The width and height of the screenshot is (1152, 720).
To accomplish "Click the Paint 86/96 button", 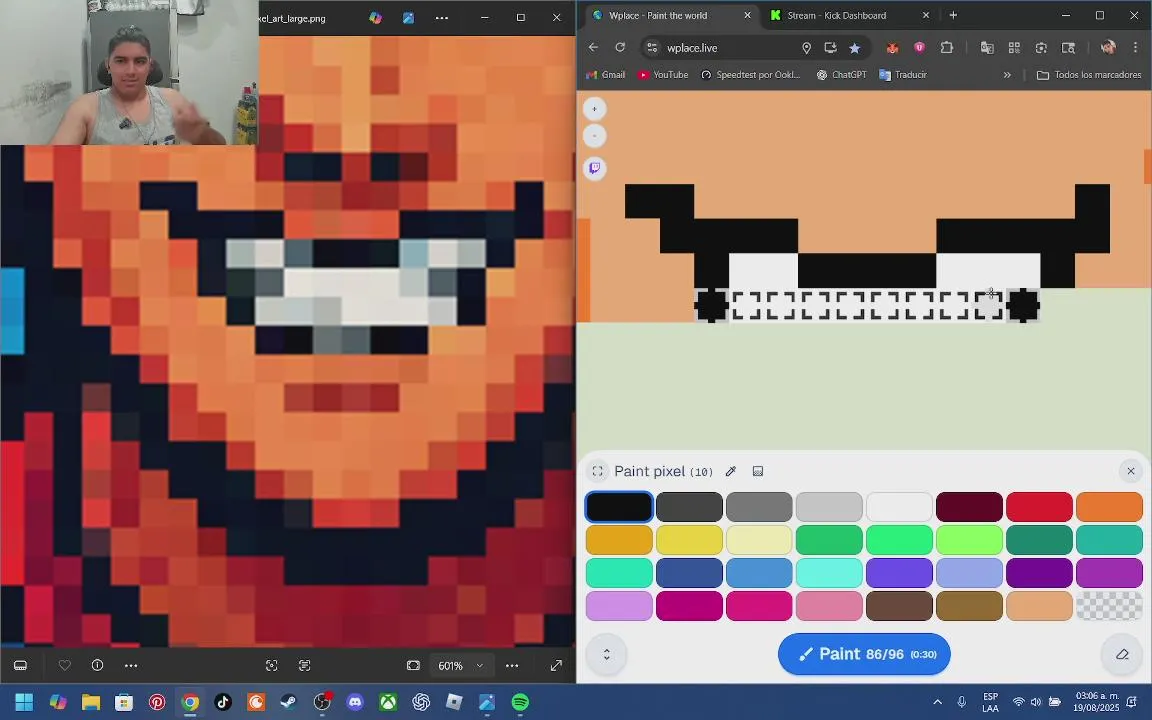I will (x=864, y=654).
